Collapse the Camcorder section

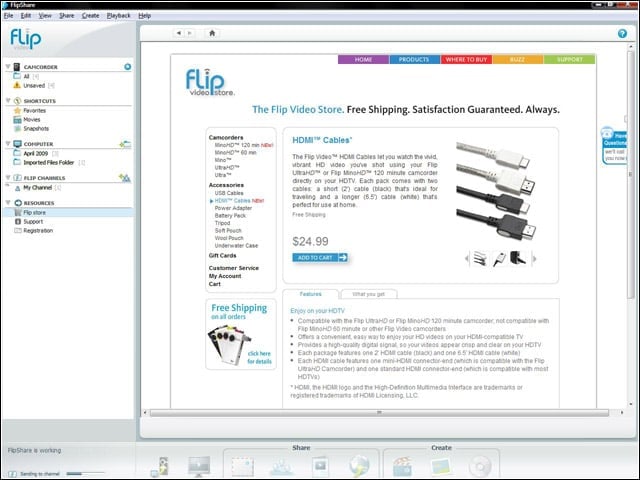[x=8, y=66]
